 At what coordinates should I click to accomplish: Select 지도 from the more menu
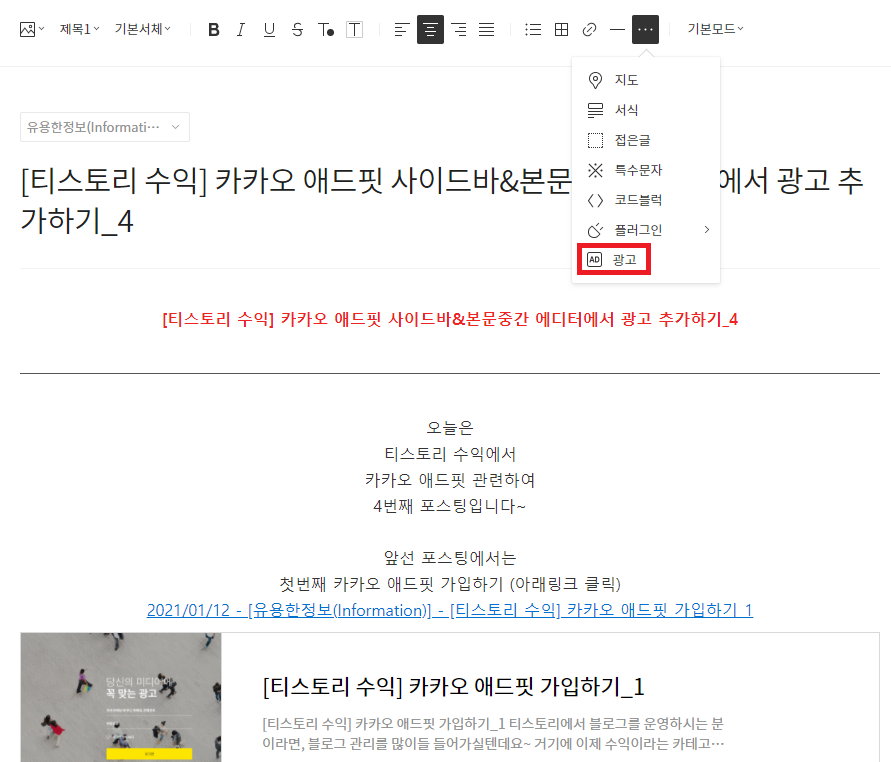[x=646, y=80]
